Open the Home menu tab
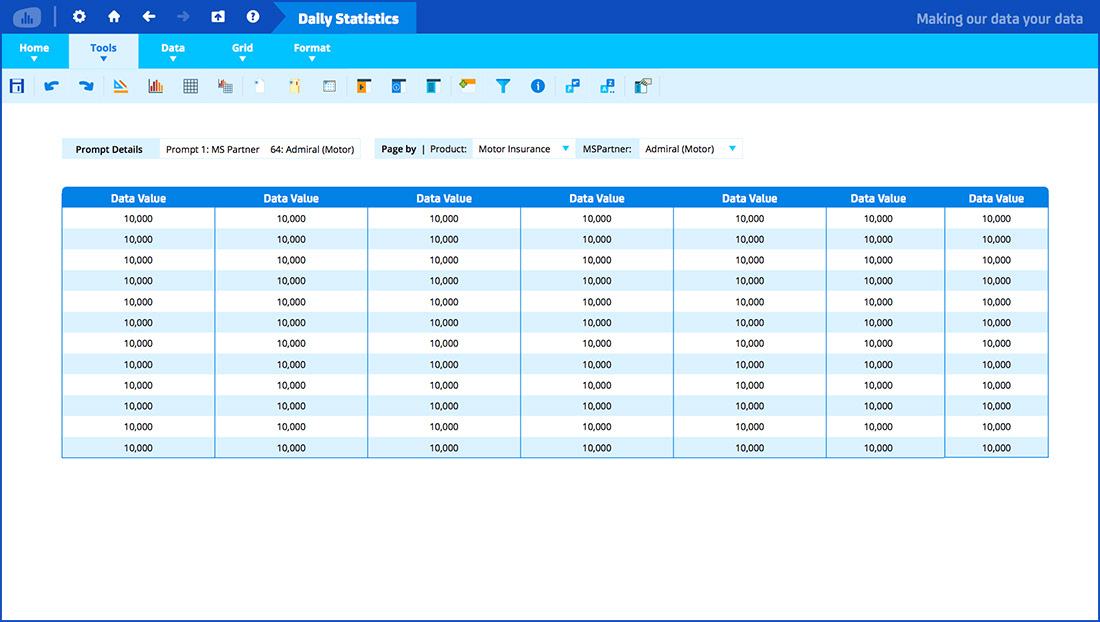The image size is (1100, 622). point(34,51)
